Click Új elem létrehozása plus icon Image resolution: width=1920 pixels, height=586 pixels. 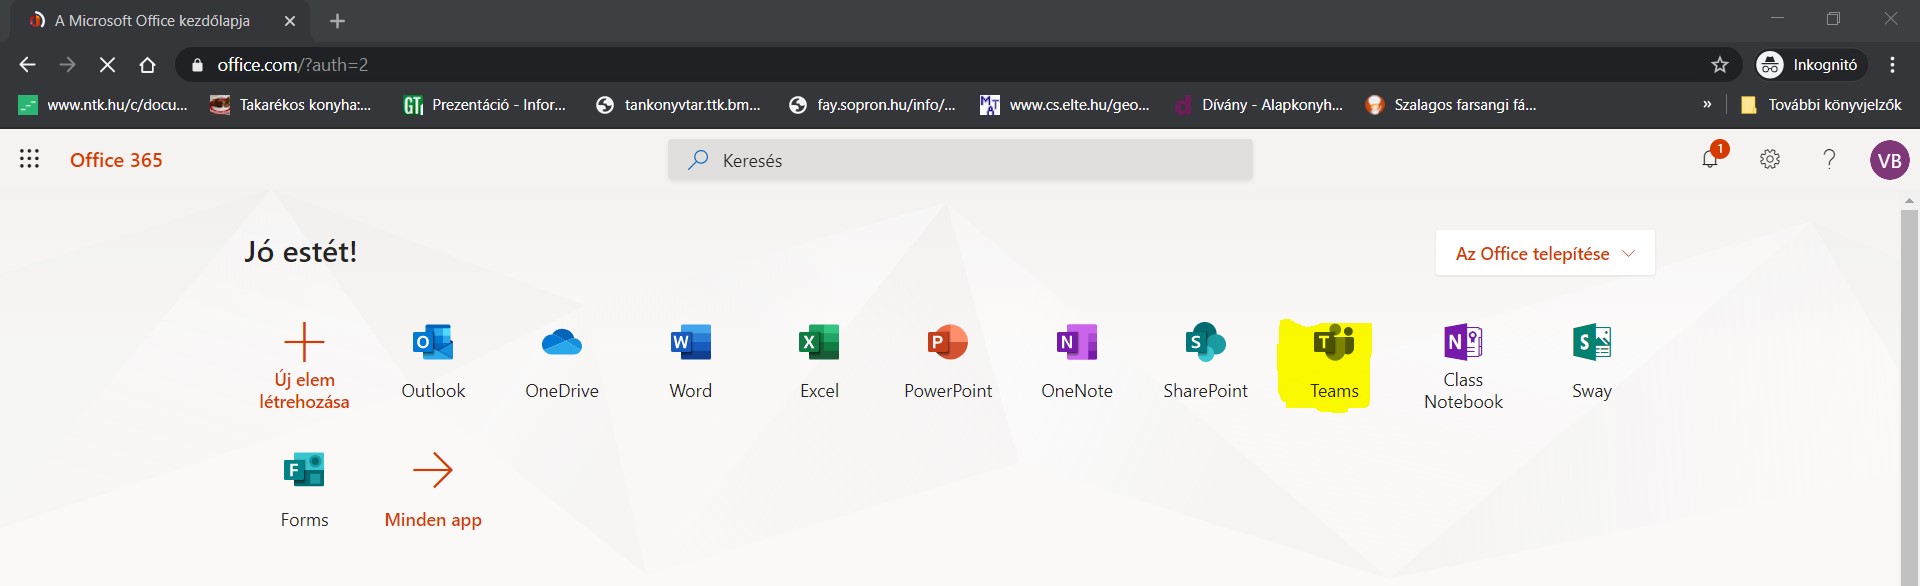pyautogui.click(x=304, y=342)
